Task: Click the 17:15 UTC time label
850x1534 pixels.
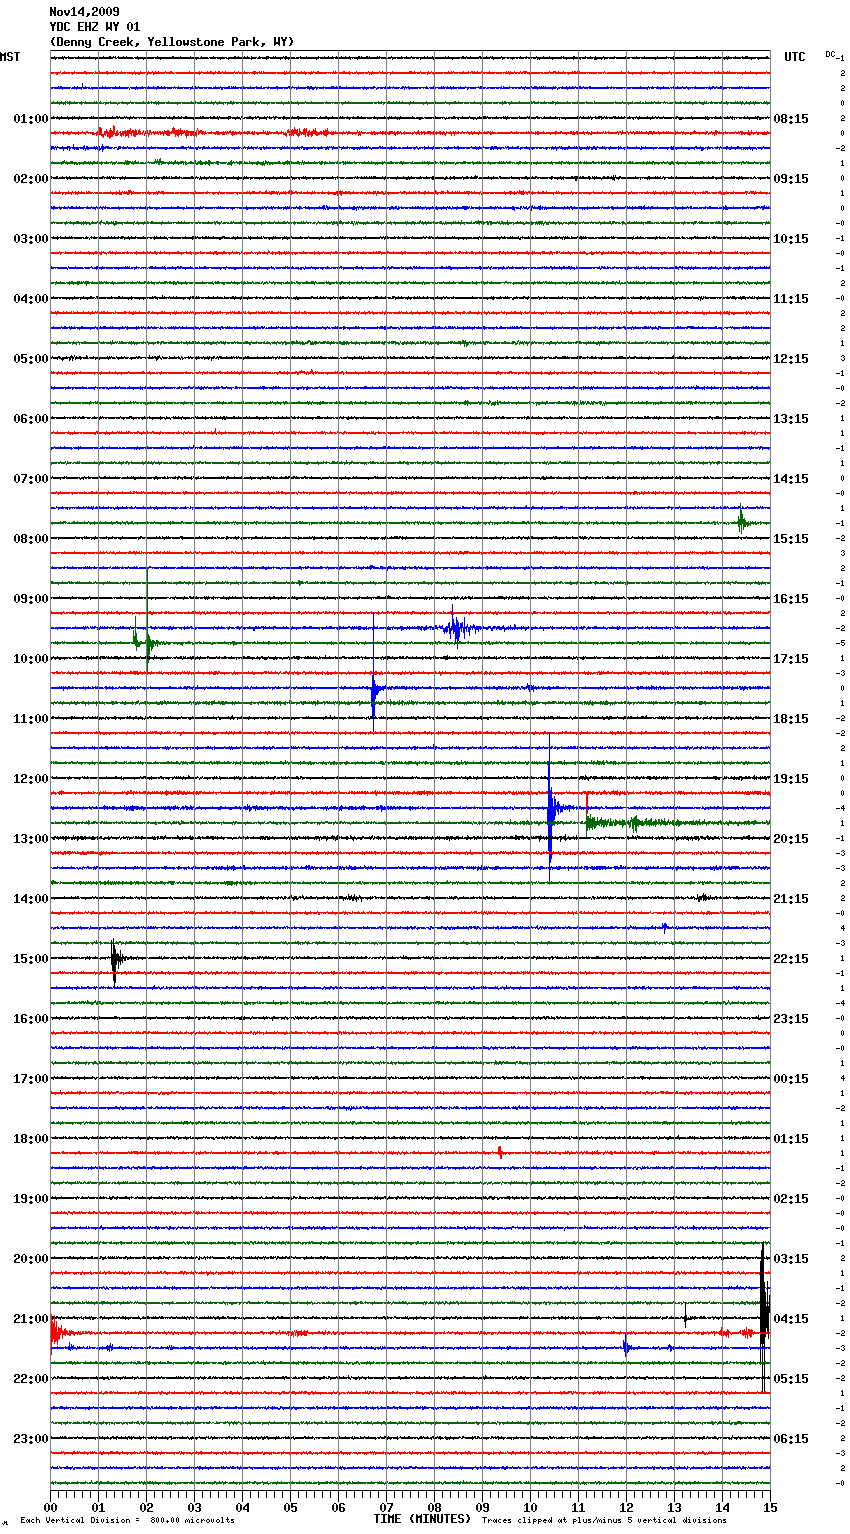Action: (791, 659)
